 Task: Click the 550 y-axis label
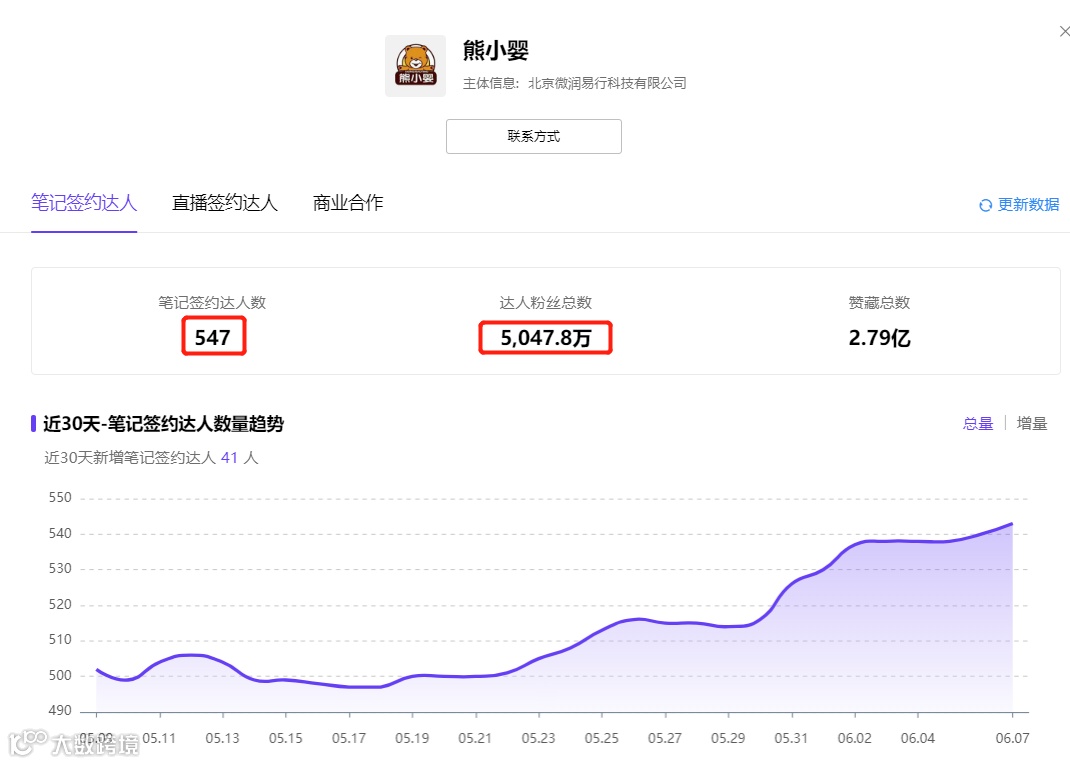click(60, 498)
